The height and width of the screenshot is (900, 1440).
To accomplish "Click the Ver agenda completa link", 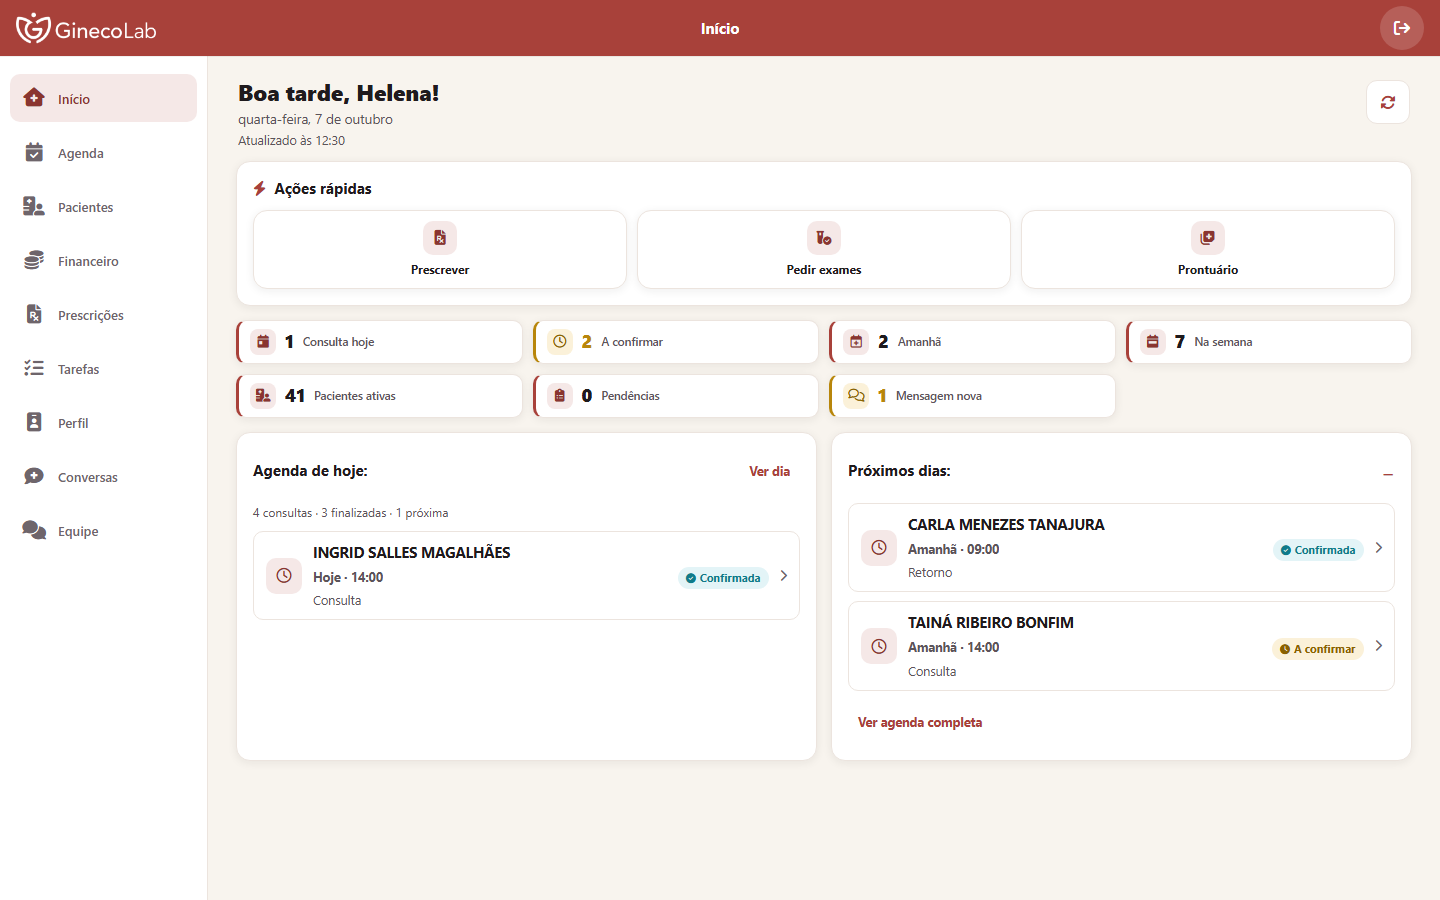I will point(920,722).
